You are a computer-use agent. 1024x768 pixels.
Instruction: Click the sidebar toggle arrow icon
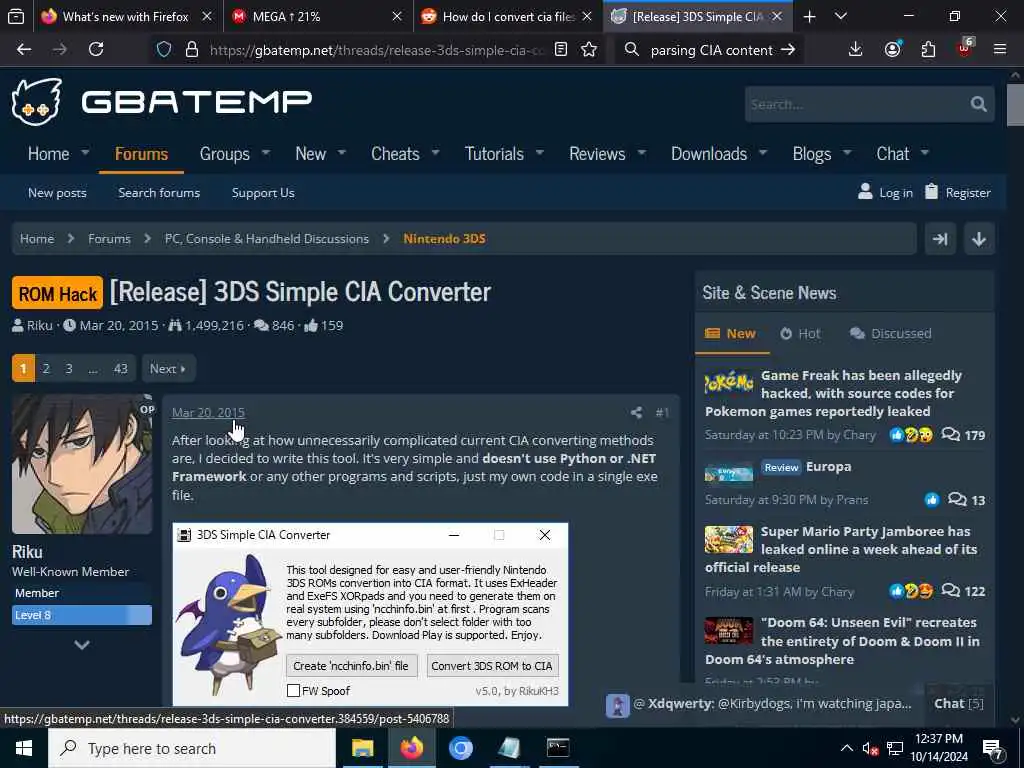[940, 239]
